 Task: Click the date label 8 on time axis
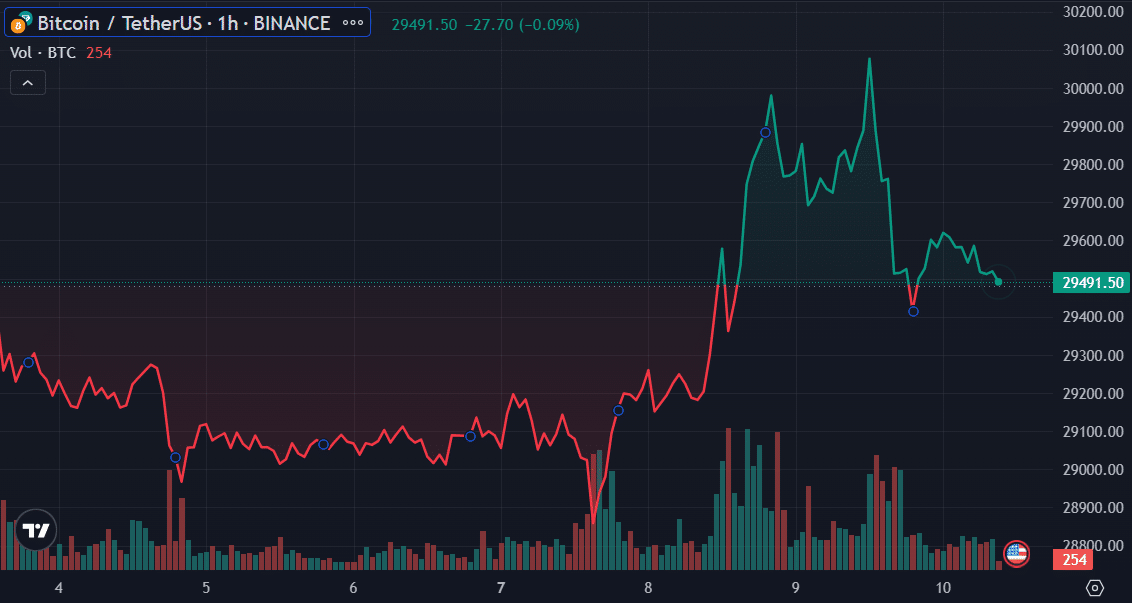648,588
